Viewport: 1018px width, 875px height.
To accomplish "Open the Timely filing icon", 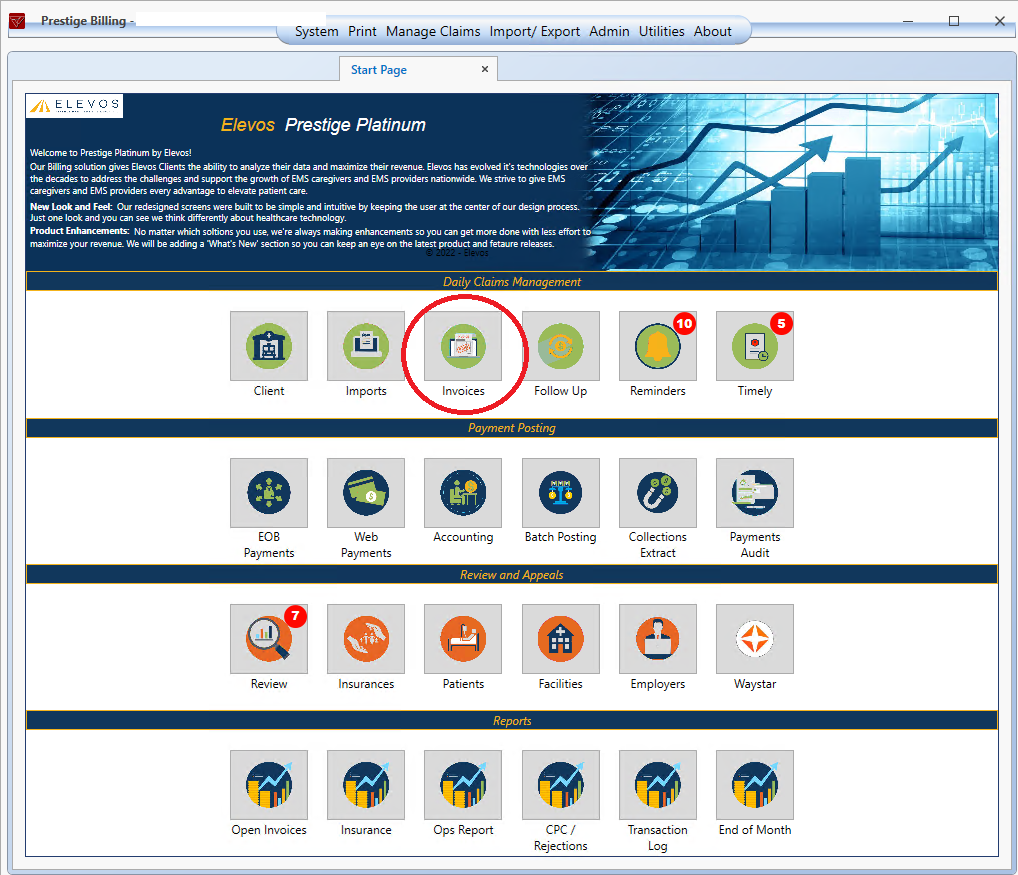I will click(755, 346).
